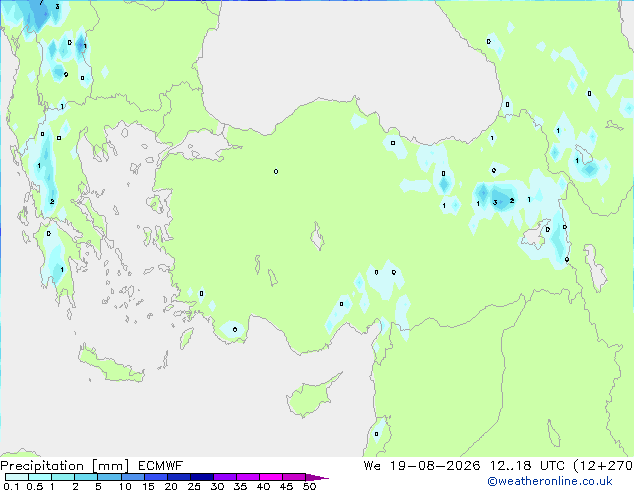
Task: Click the 0 value in central Turkey
Action: click(x=276, y=171)
